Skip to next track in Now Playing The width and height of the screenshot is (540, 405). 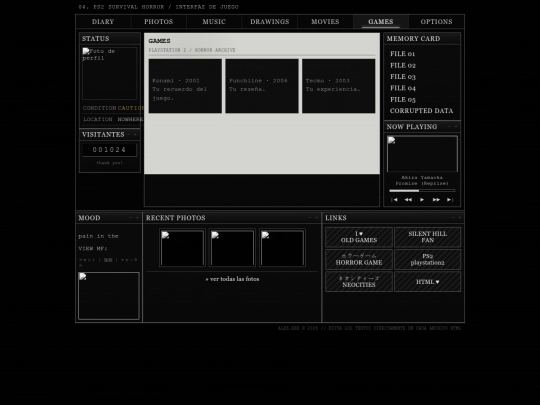pos(450,200)
